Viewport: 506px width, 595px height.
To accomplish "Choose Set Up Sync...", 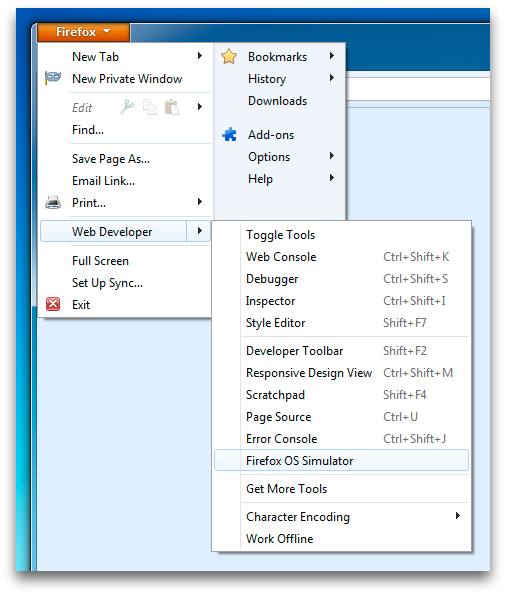I will (125, 283).
